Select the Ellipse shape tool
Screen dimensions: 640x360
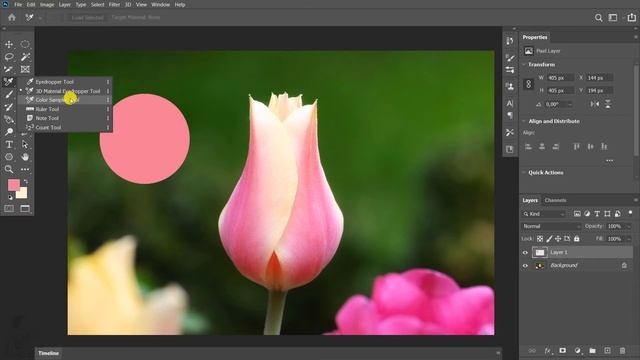(9, 157)
